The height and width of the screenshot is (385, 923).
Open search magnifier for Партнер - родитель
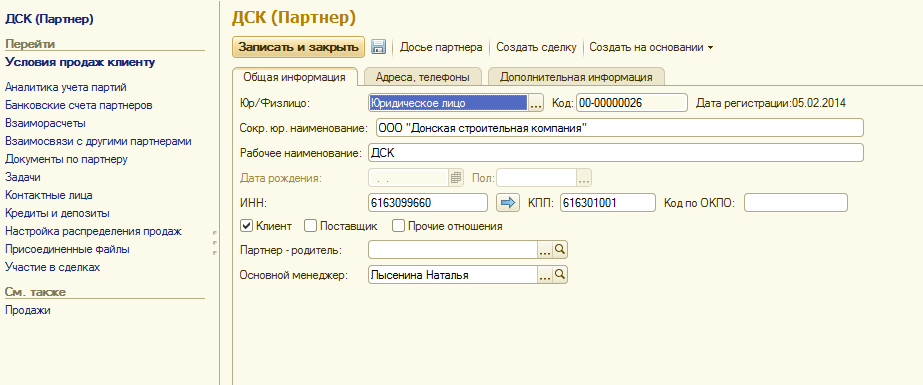click(560, 250)
